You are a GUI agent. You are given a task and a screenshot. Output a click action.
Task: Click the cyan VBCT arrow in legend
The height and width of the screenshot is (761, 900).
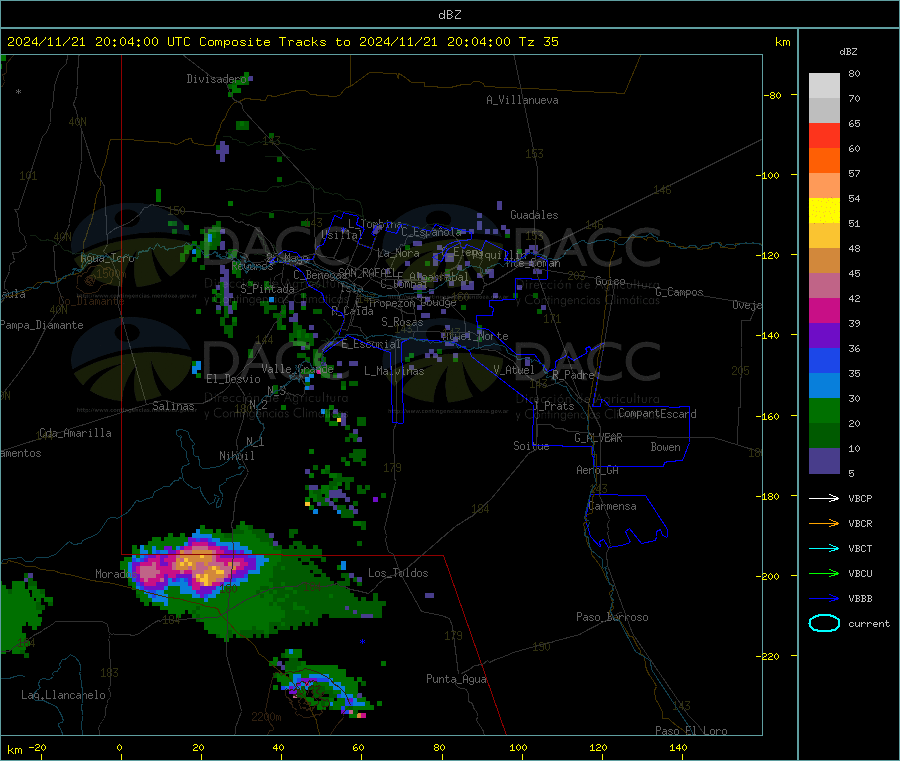824,549
